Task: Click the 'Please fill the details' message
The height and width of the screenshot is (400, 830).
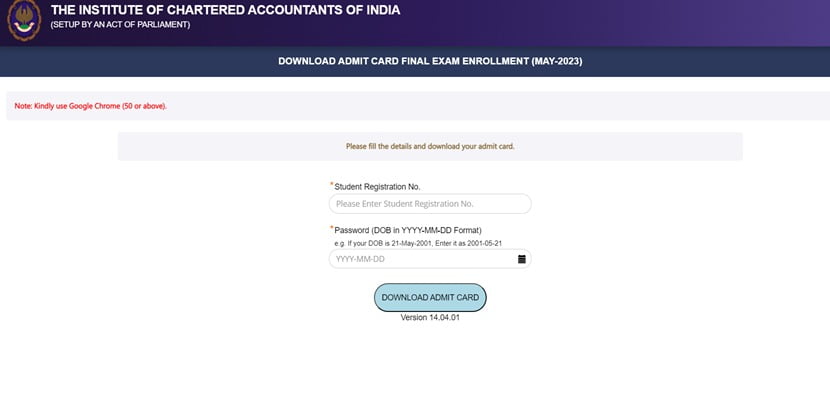Action: coord(430,146)
